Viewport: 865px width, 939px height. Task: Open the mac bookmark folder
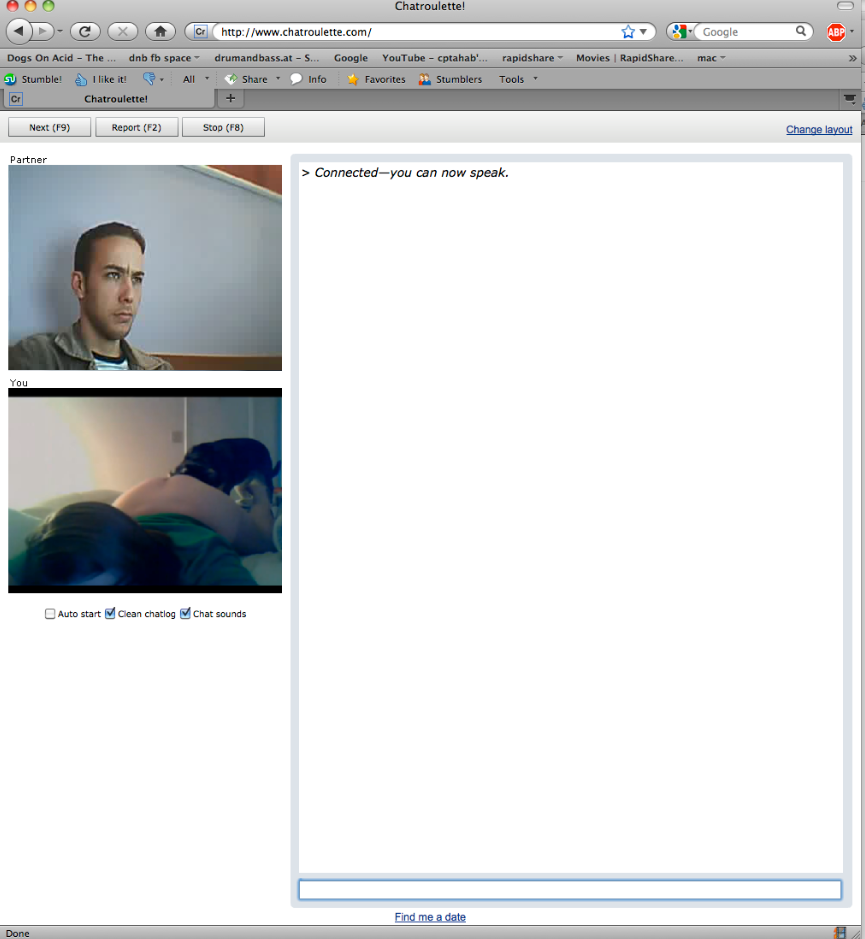pos(711,58)
